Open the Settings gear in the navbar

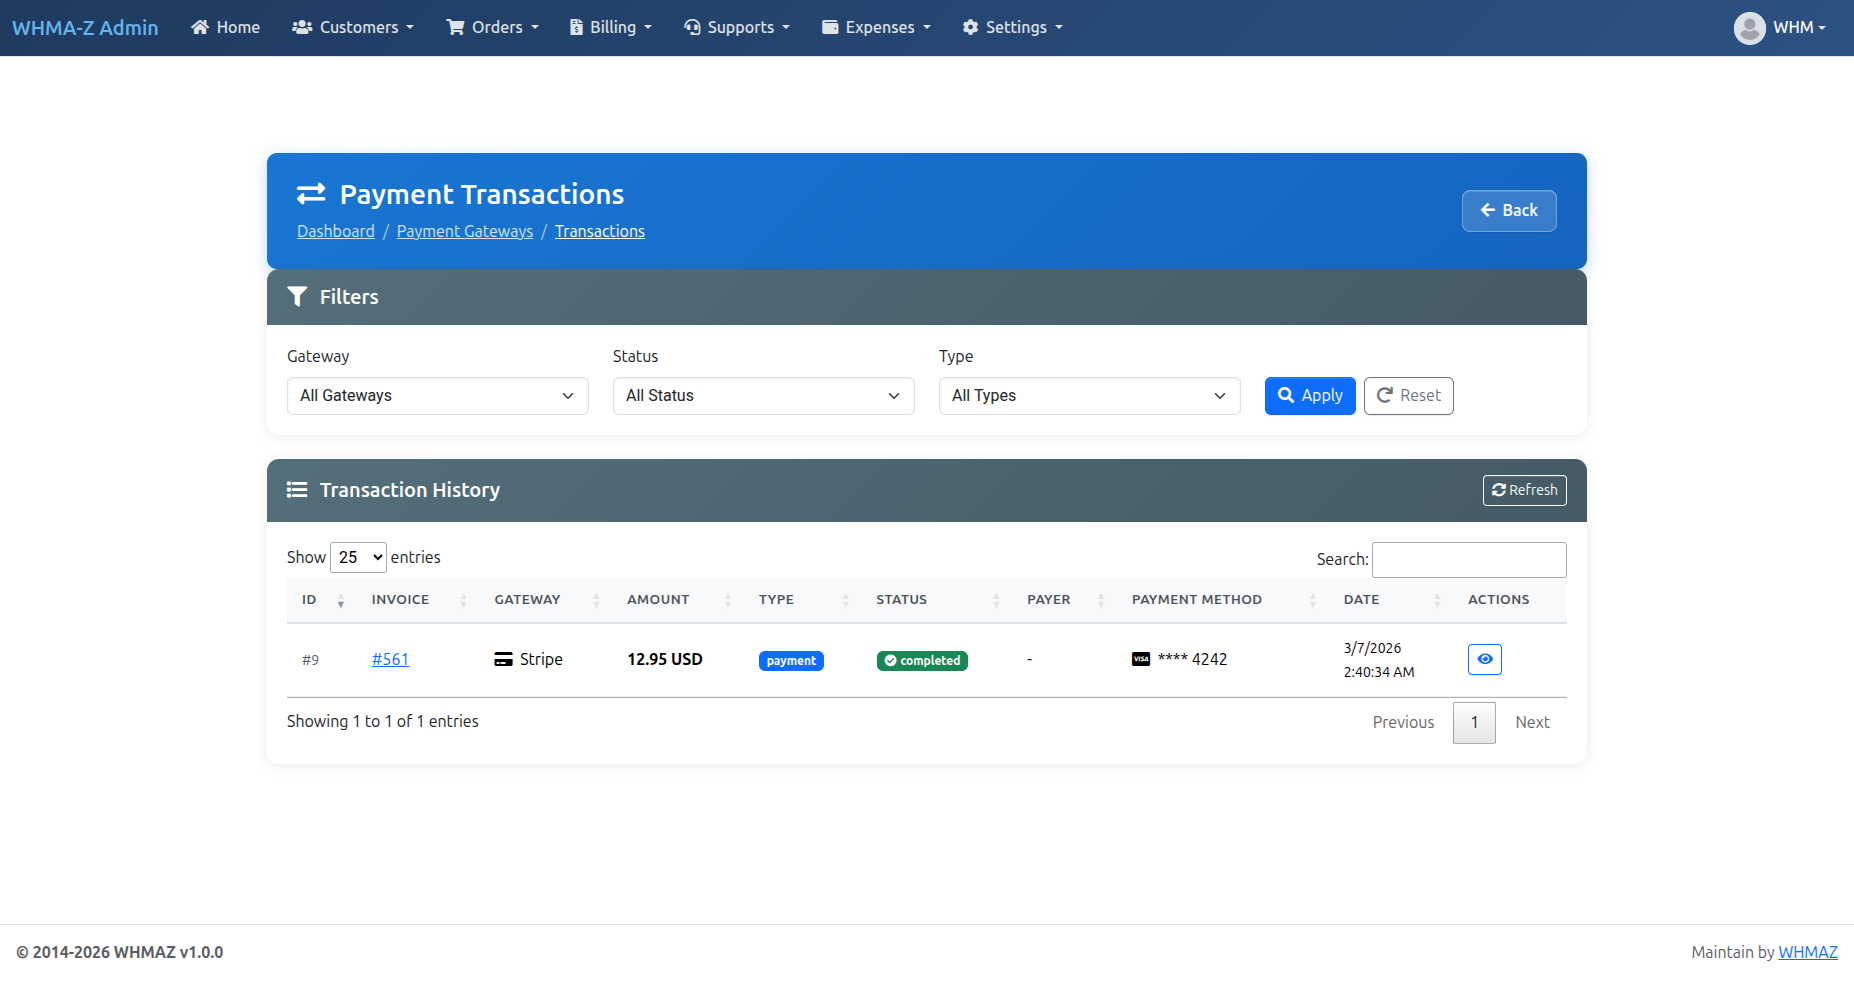coord(970,27)
